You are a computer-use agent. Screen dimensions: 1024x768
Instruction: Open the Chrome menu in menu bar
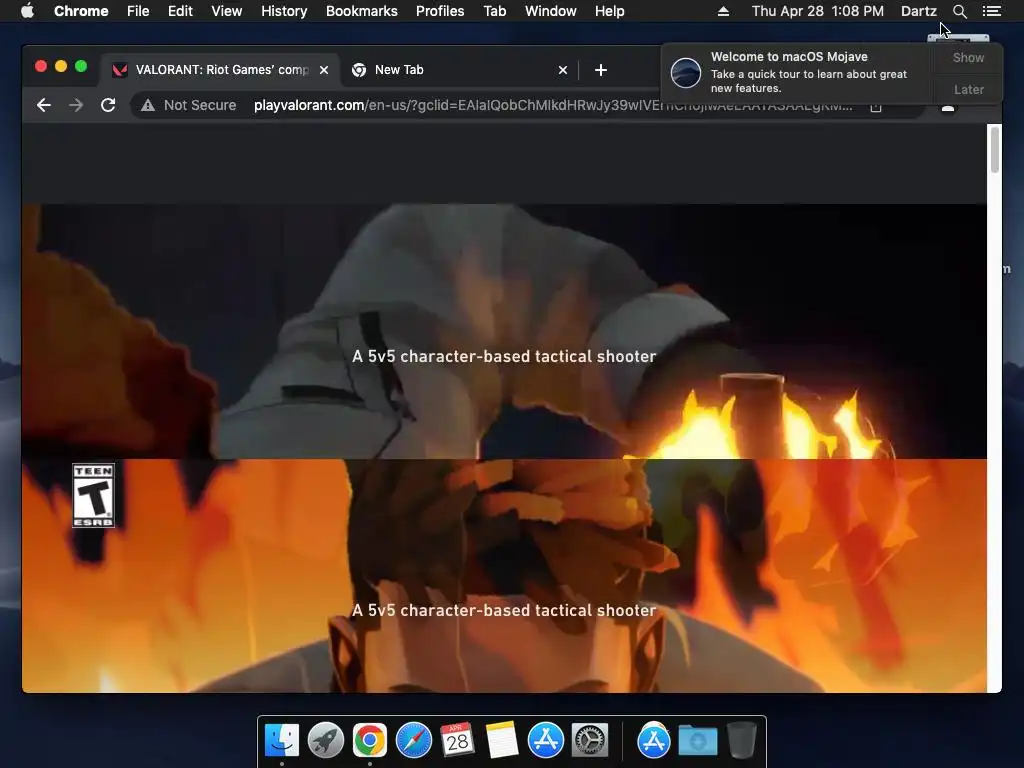click(x=81, y=11)
